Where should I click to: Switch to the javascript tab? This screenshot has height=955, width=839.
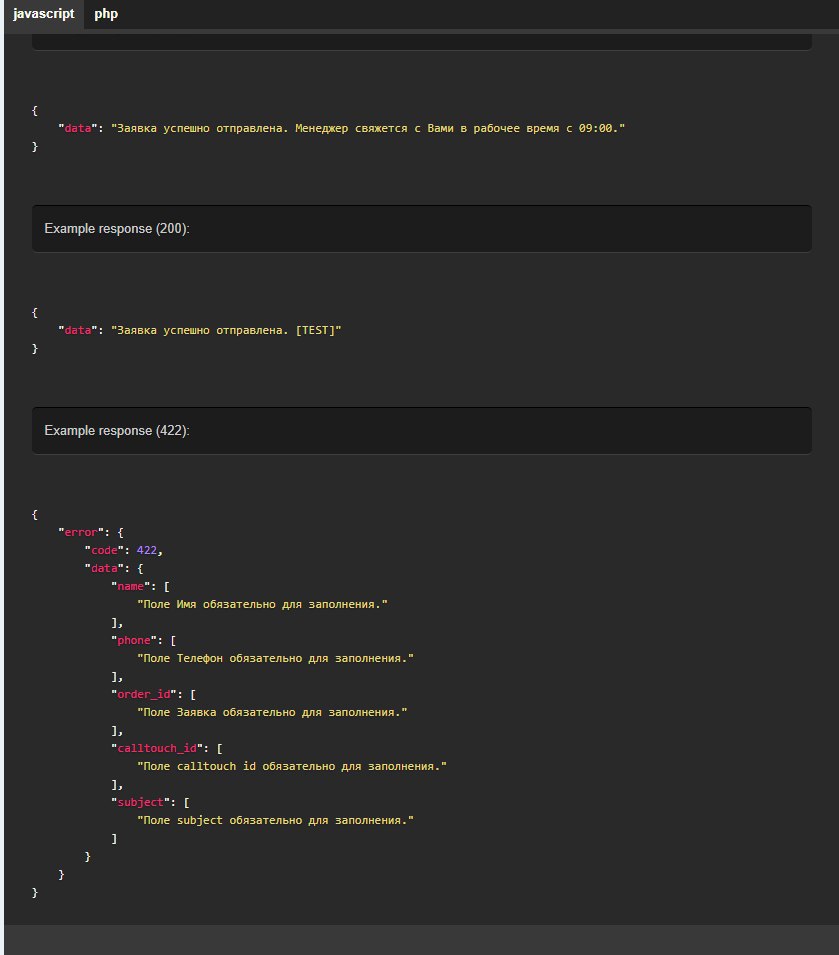coord(43,14)
